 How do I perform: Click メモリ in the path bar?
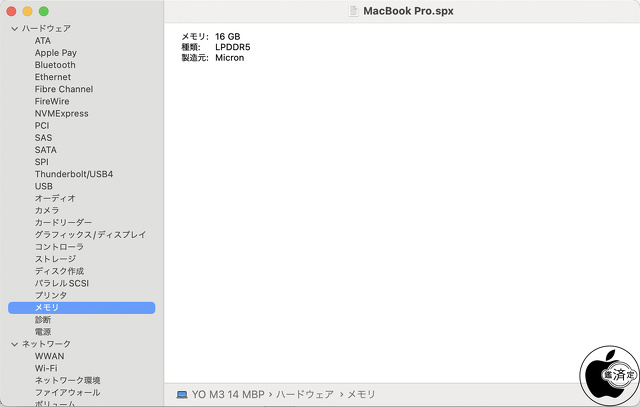[361, 394]
